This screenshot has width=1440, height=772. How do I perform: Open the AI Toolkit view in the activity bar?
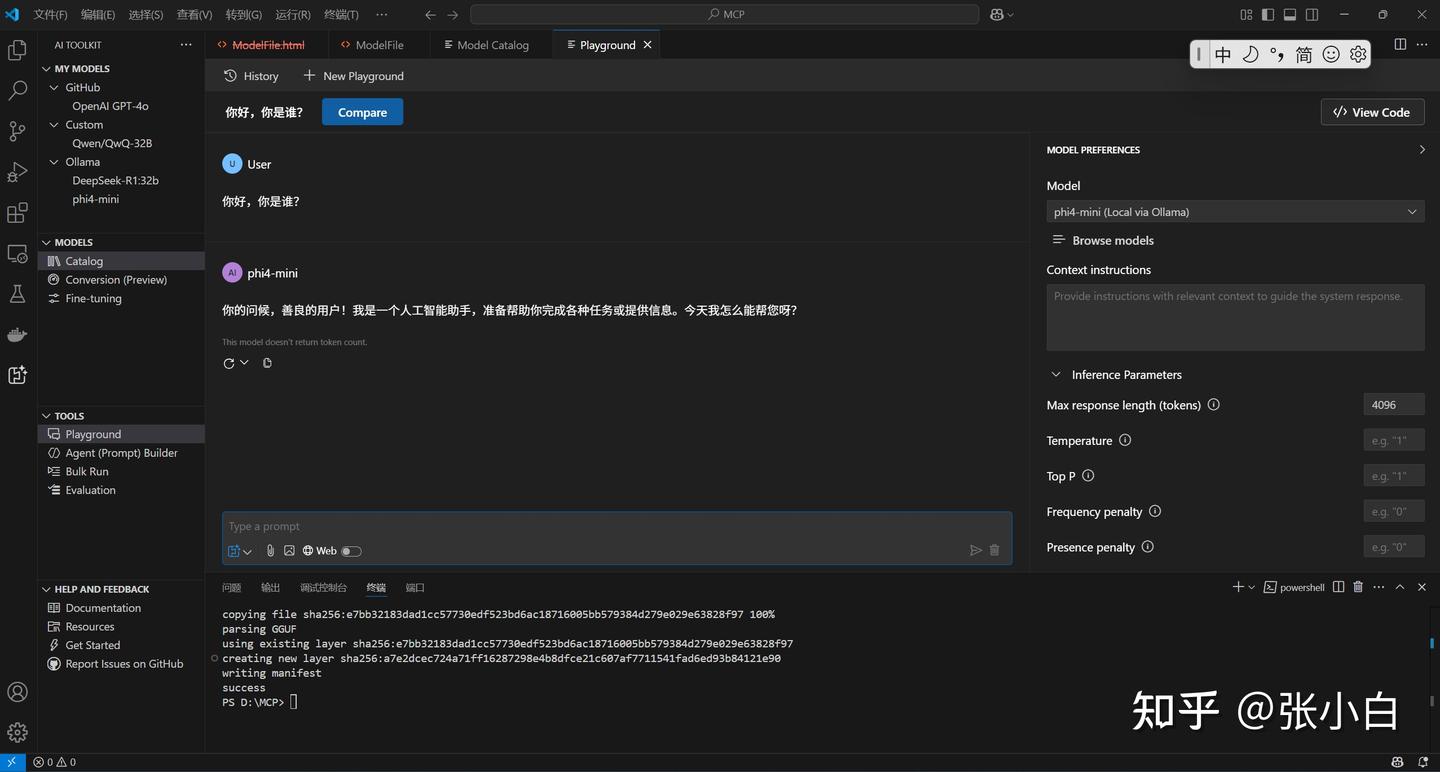17,375
